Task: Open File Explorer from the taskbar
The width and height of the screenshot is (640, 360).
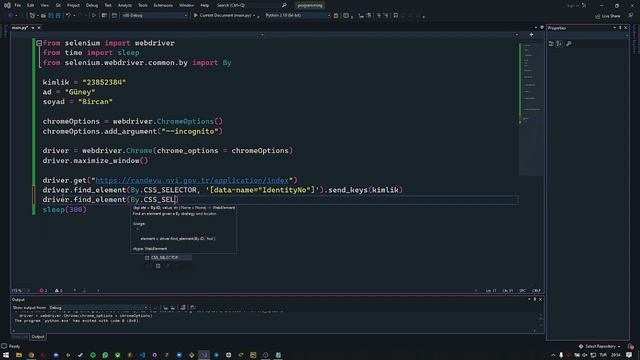Action: [x=19, y=355]
